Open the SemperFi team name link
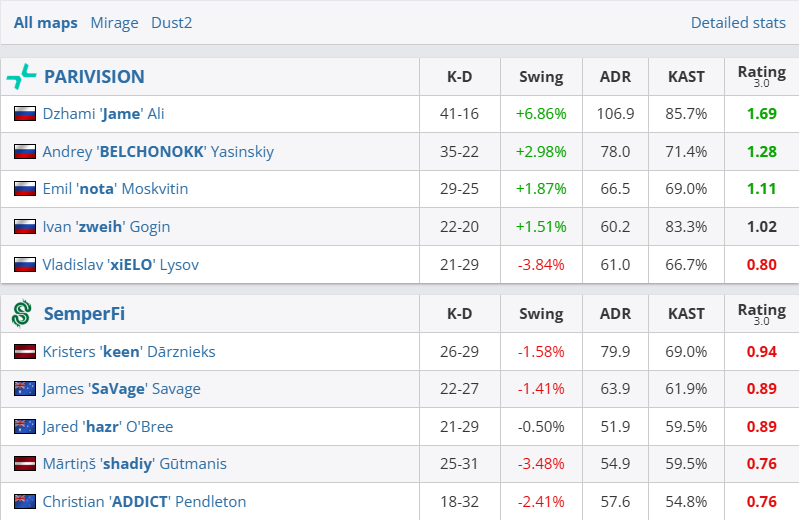The width and height of the screenshot is (799, 520). pyautogui.click(x=85, y=314)
